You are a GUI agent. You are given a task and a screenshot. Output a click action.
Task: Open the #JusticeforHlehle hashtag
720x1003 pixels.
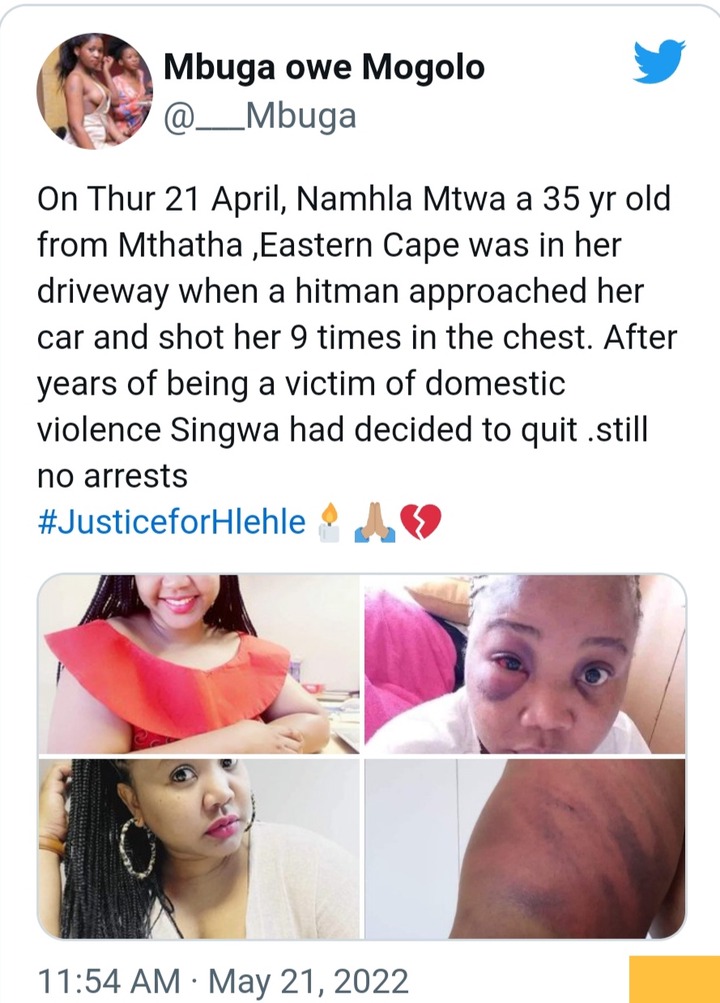tap(171, 521)
